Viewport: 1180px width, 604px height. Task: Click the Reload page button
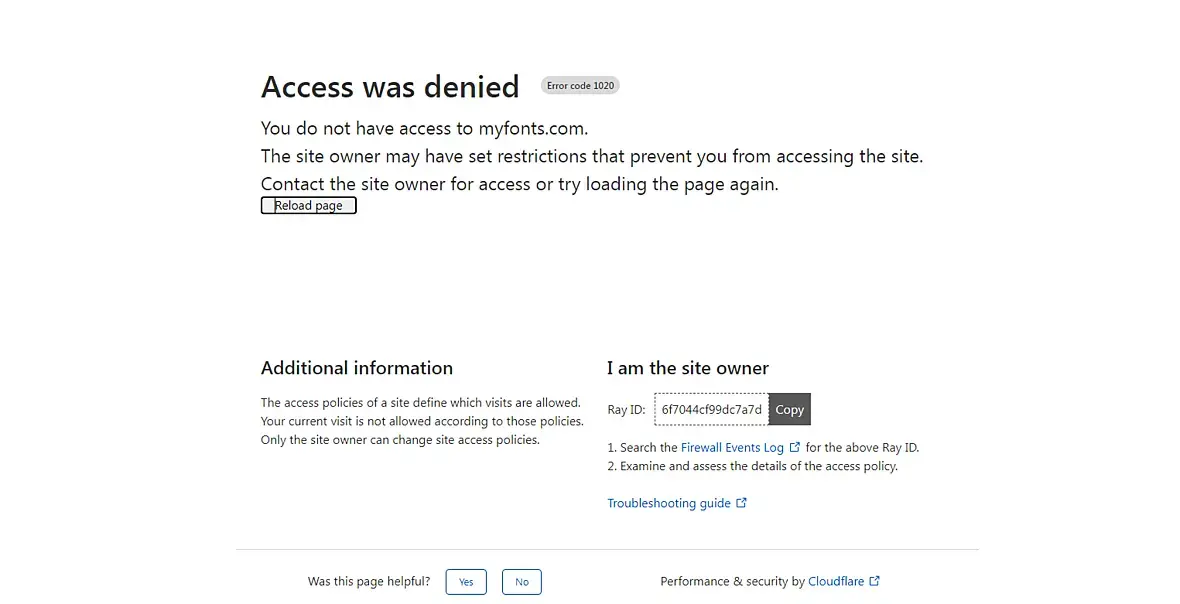point(308,206)
